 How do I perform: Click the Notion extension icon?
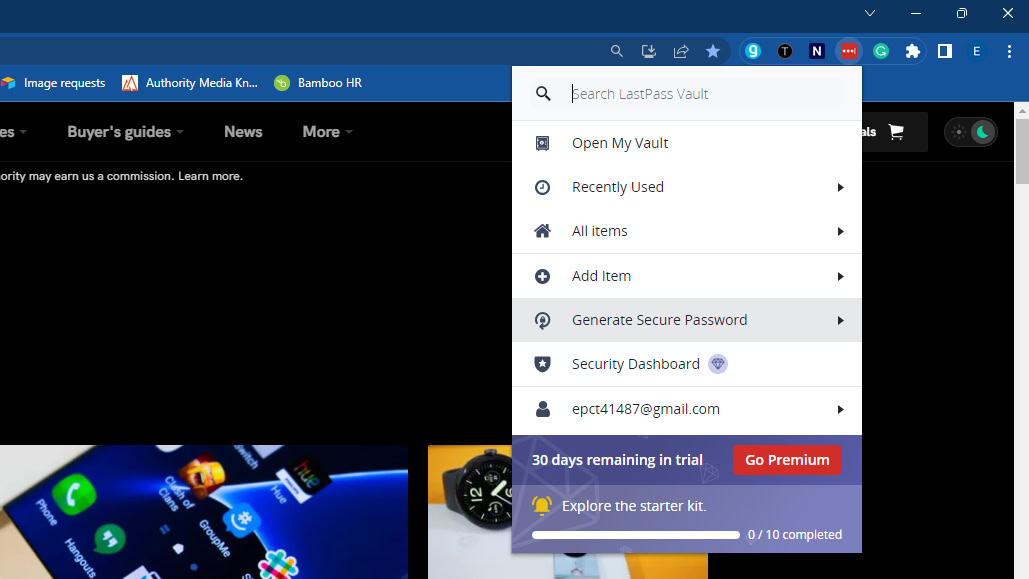[817, 51]
